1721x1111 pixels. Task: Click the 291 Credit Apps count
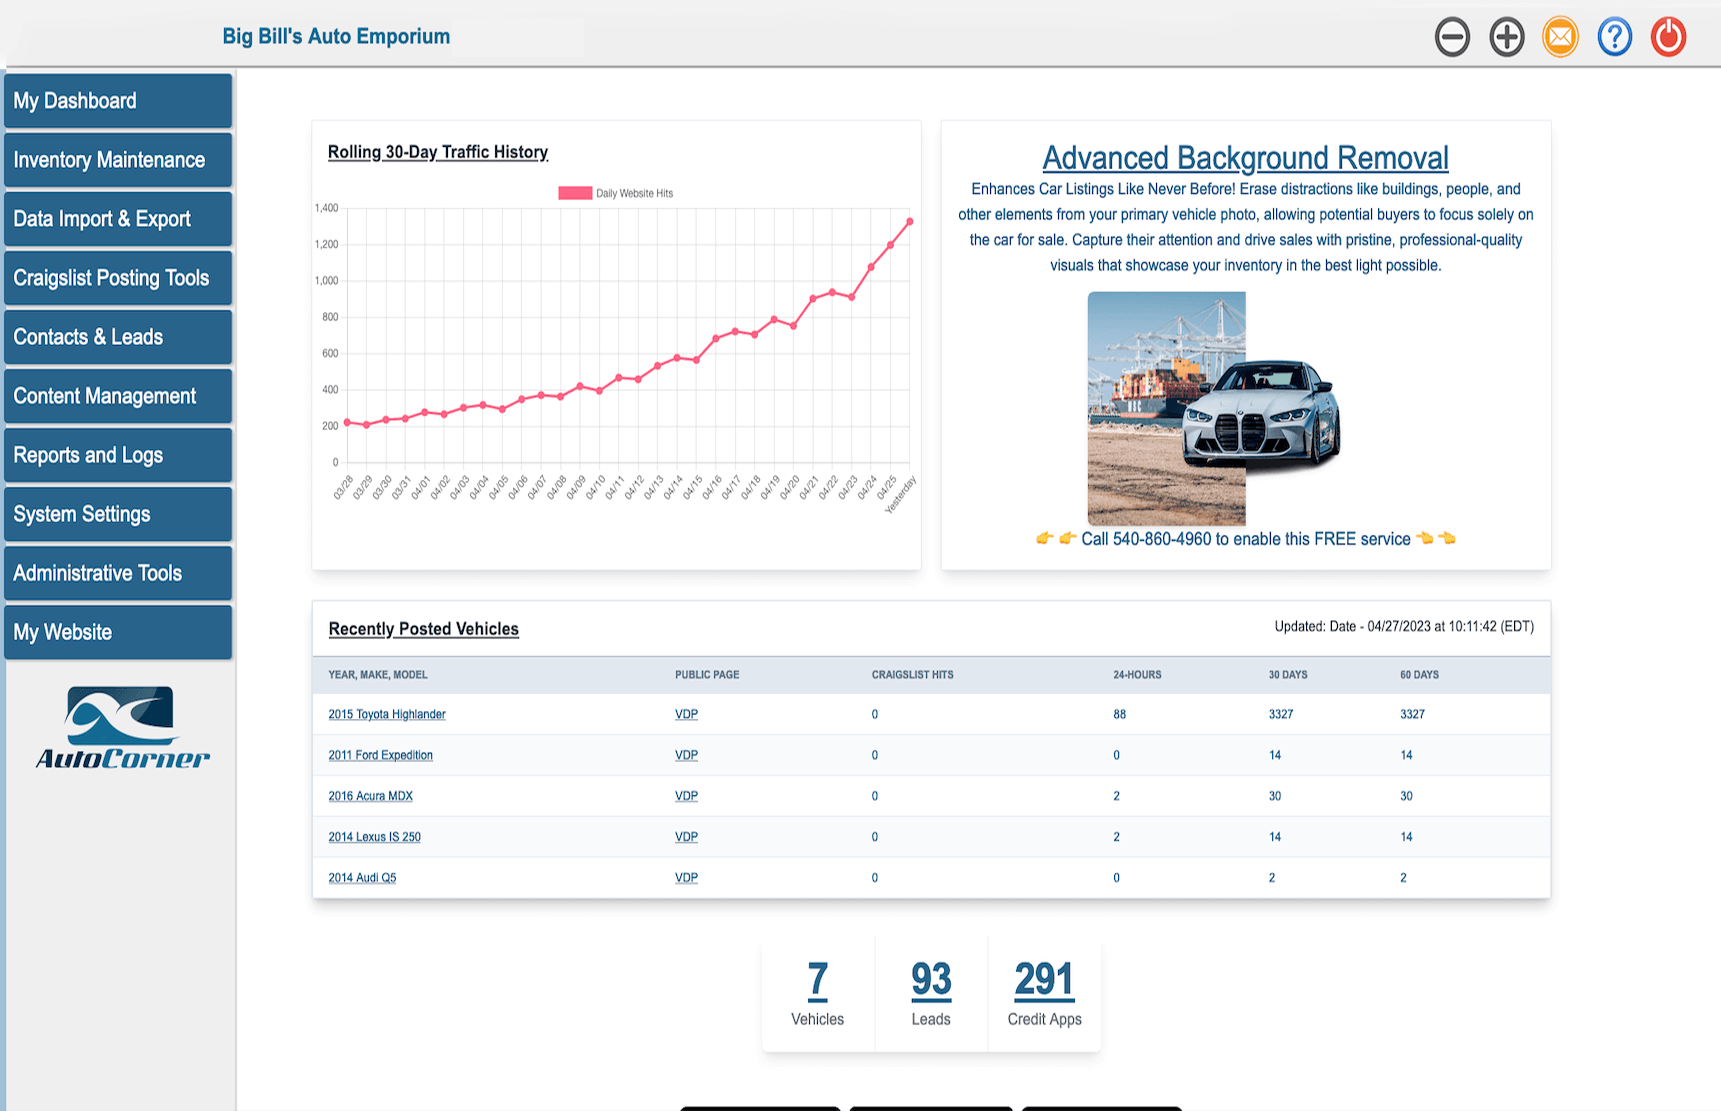[x=1044, y=980]
